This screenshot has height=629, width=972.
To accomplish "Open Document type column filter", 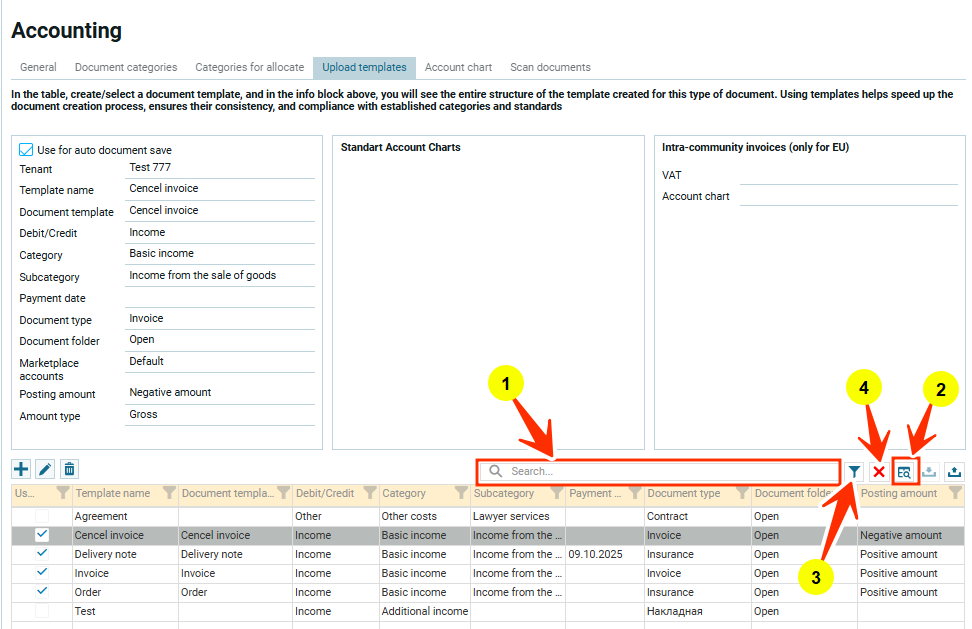I will coord(741,493).
